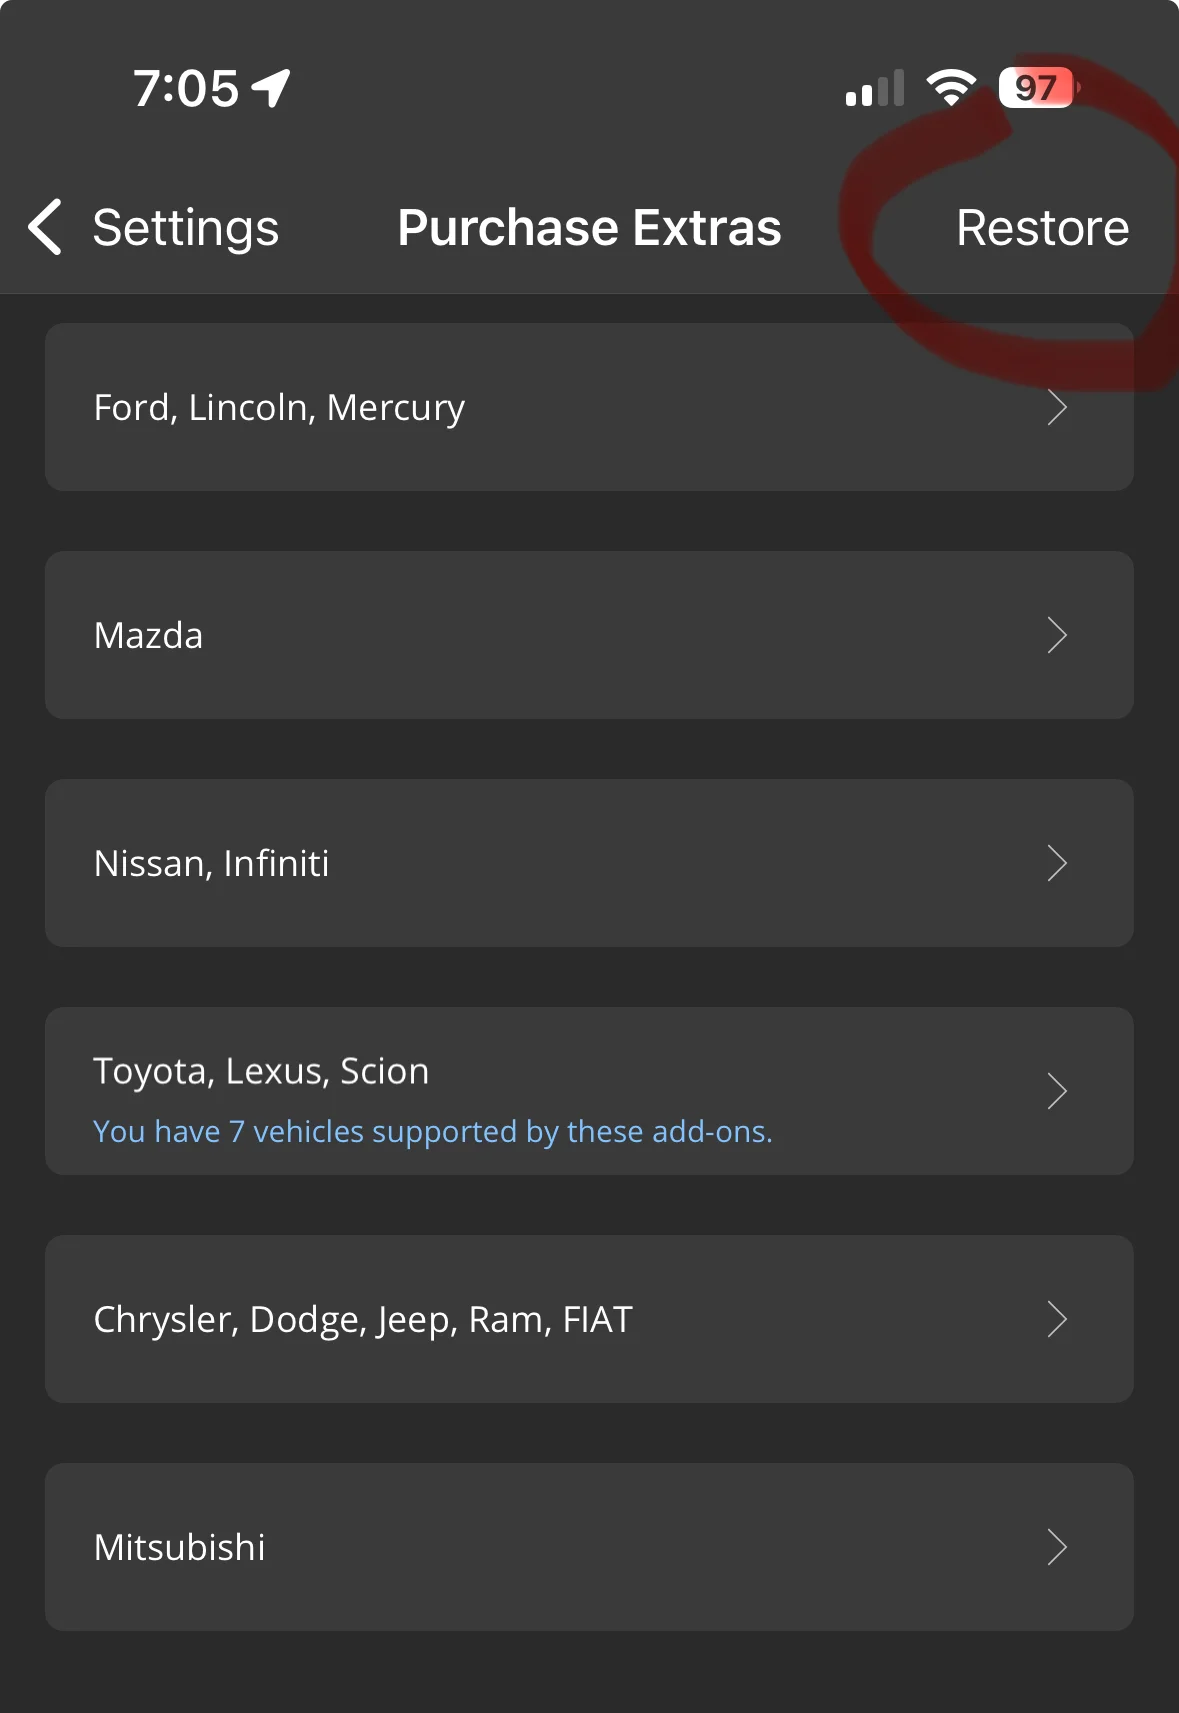Tap the blue '7 vehicles supported' text
The height and width of the screenshot is (1713, 1179).
click(433, 1131)
